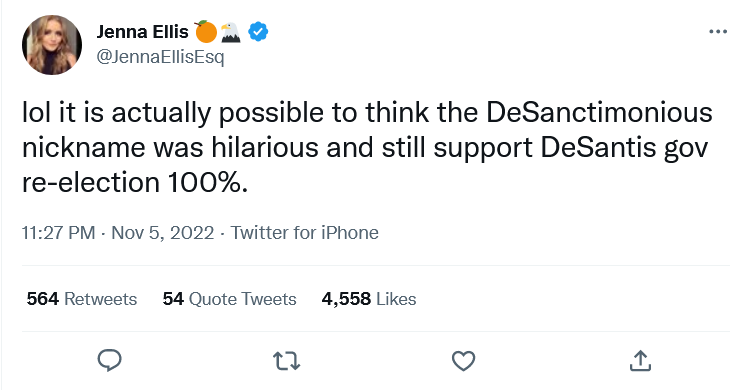748x390 pixels.
Task: Open the Twitter for iPhone source link
Action: pos(304,233)
